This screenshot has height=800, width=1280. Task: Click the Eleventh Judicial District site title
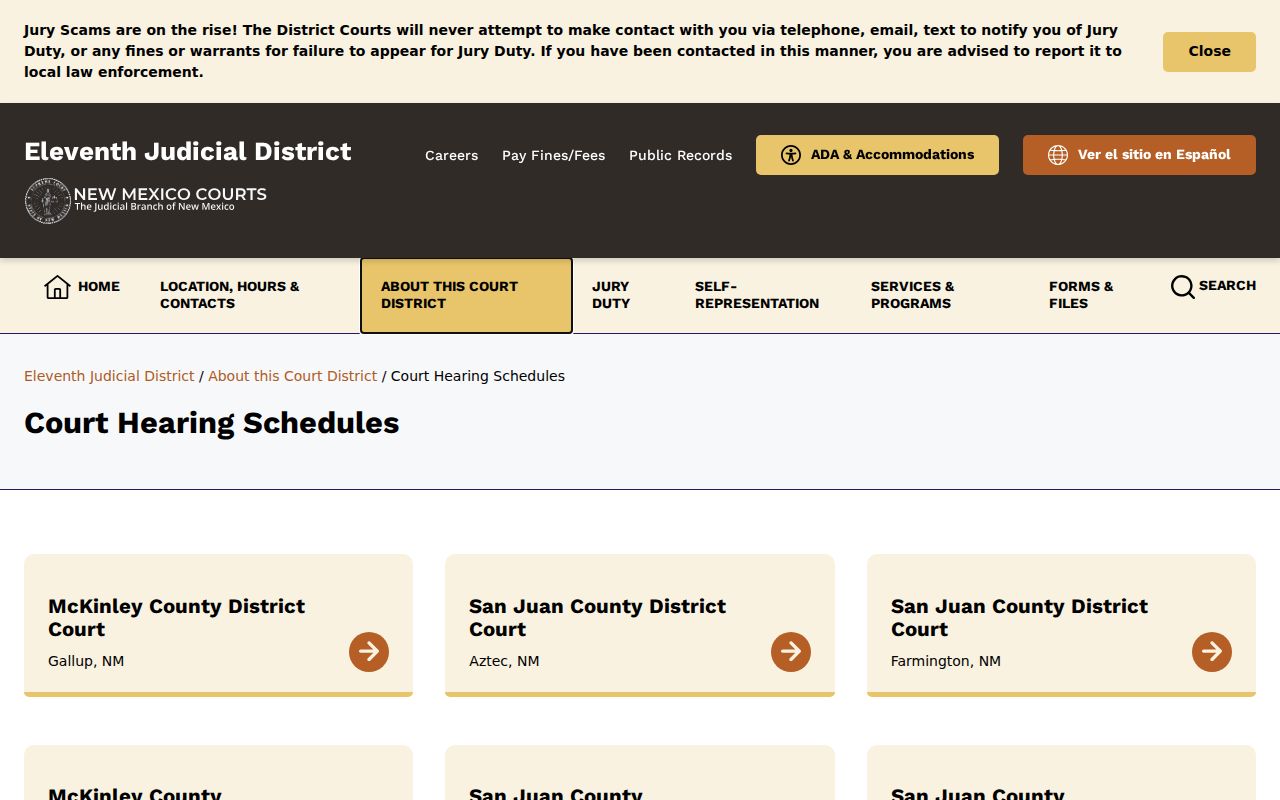(188, 152)
